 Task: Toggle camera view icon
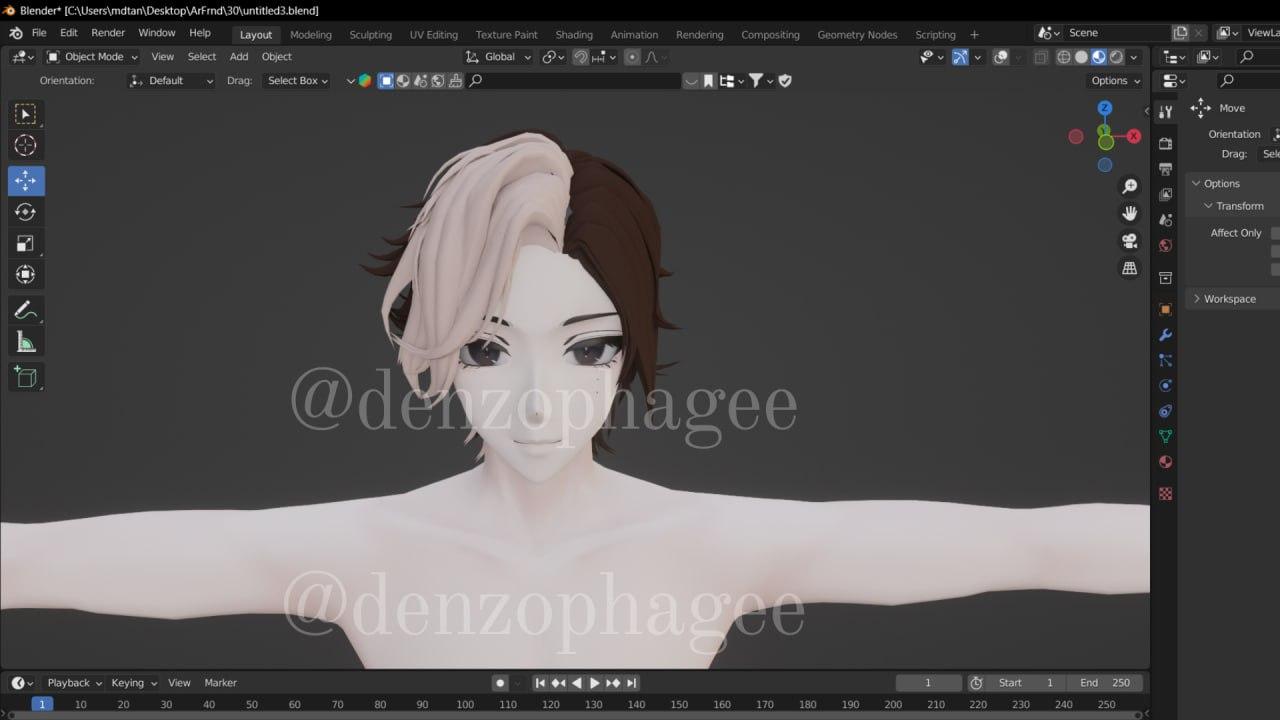coord(1129,241)
